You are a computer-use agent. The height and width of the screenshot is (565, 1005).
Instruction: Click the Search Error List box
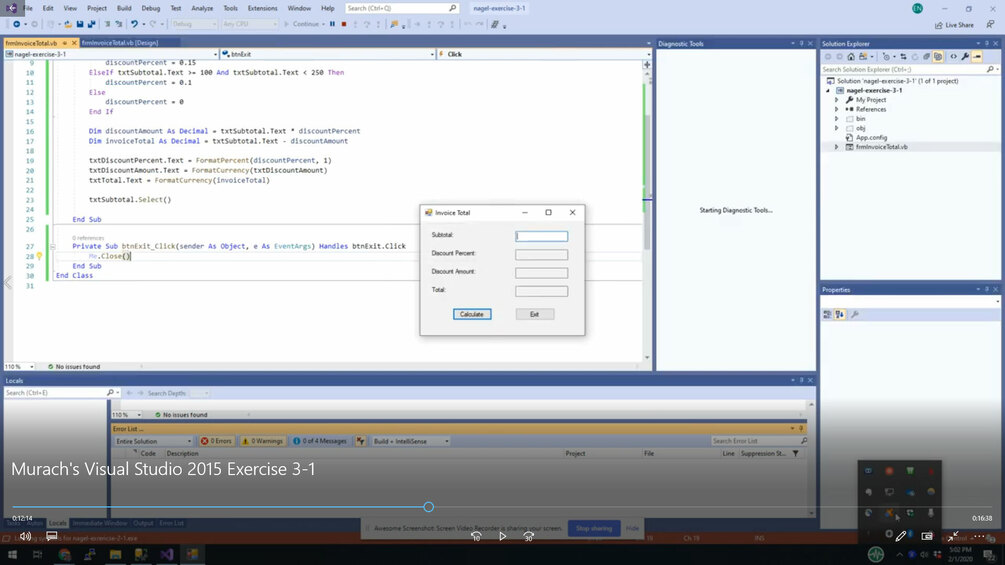(759, 441)
